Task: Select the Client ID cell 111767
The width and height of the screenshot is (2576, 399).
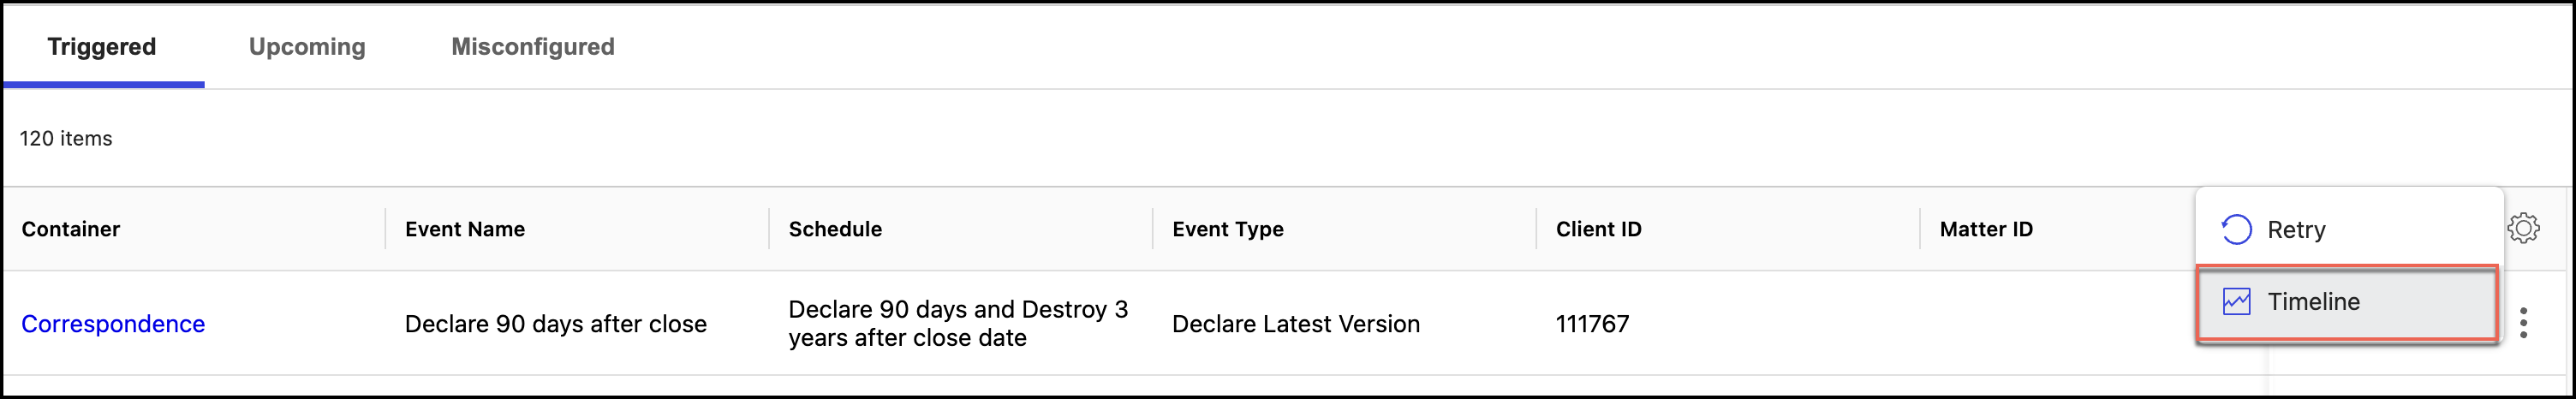Action: 1592,324
